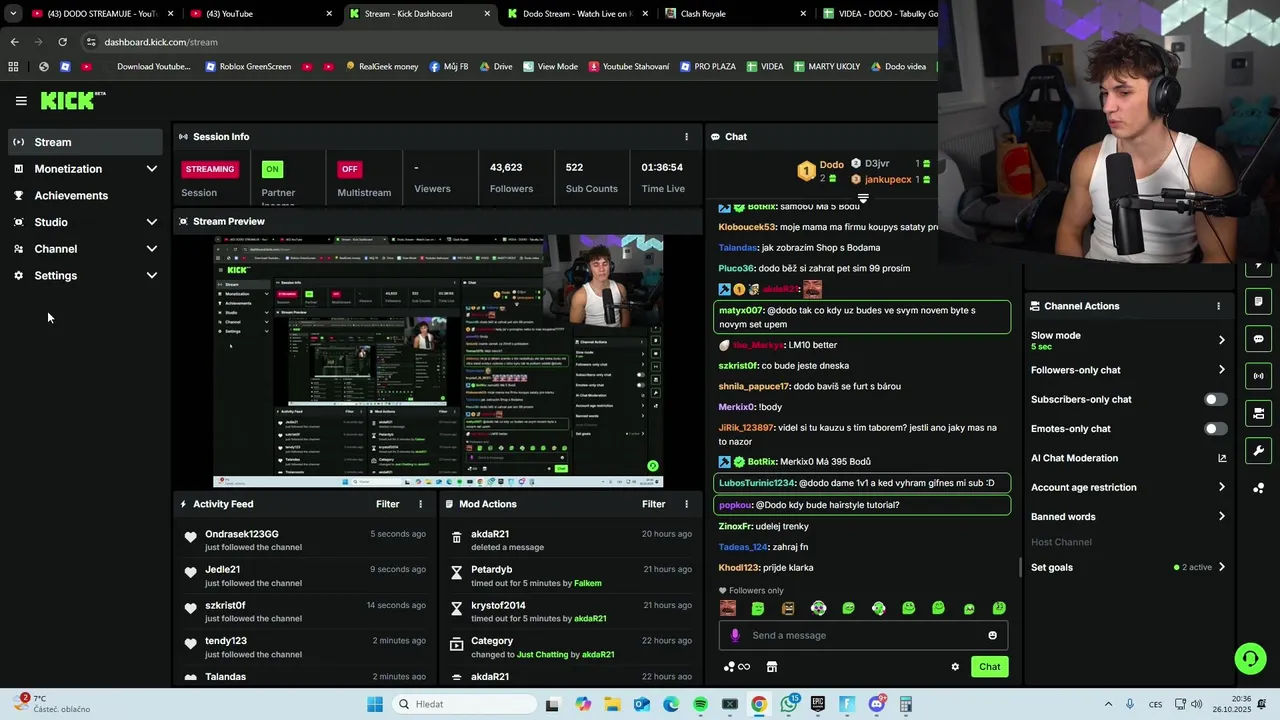Reload the page with browser refresh
Viewport: 1280px width, 720px height.
(x=62, y=42)
